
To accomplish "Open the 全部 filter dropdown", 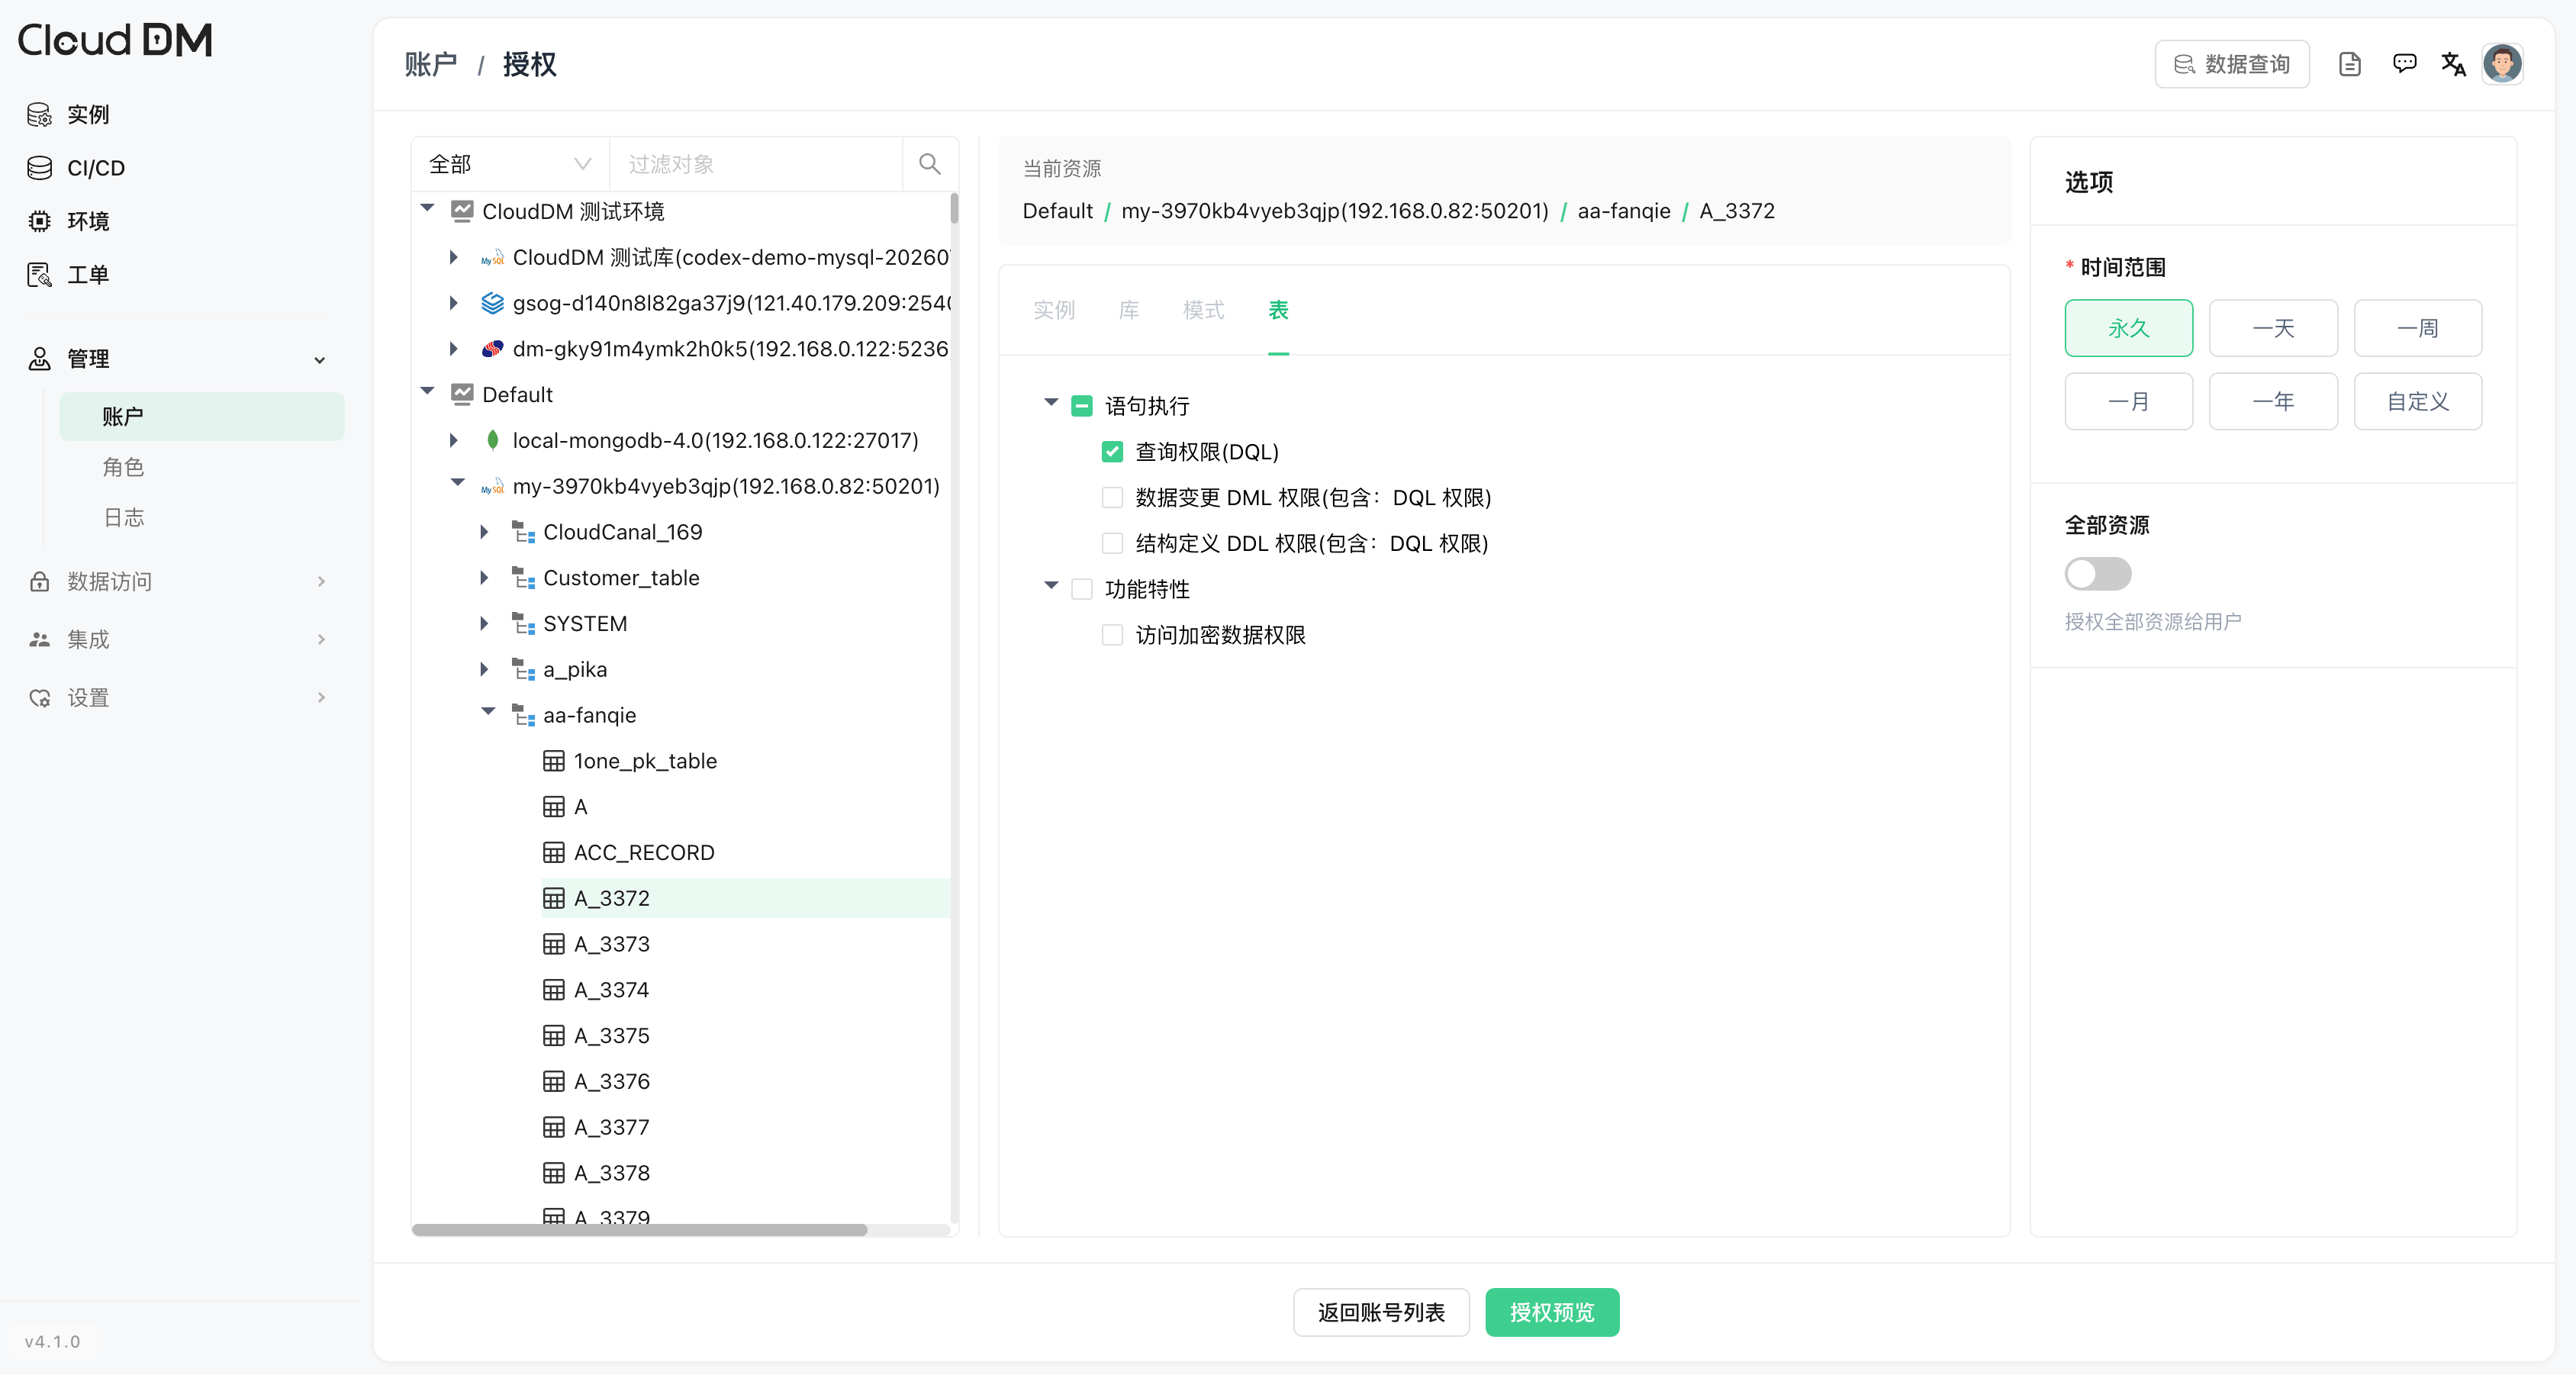I will 510,164.
